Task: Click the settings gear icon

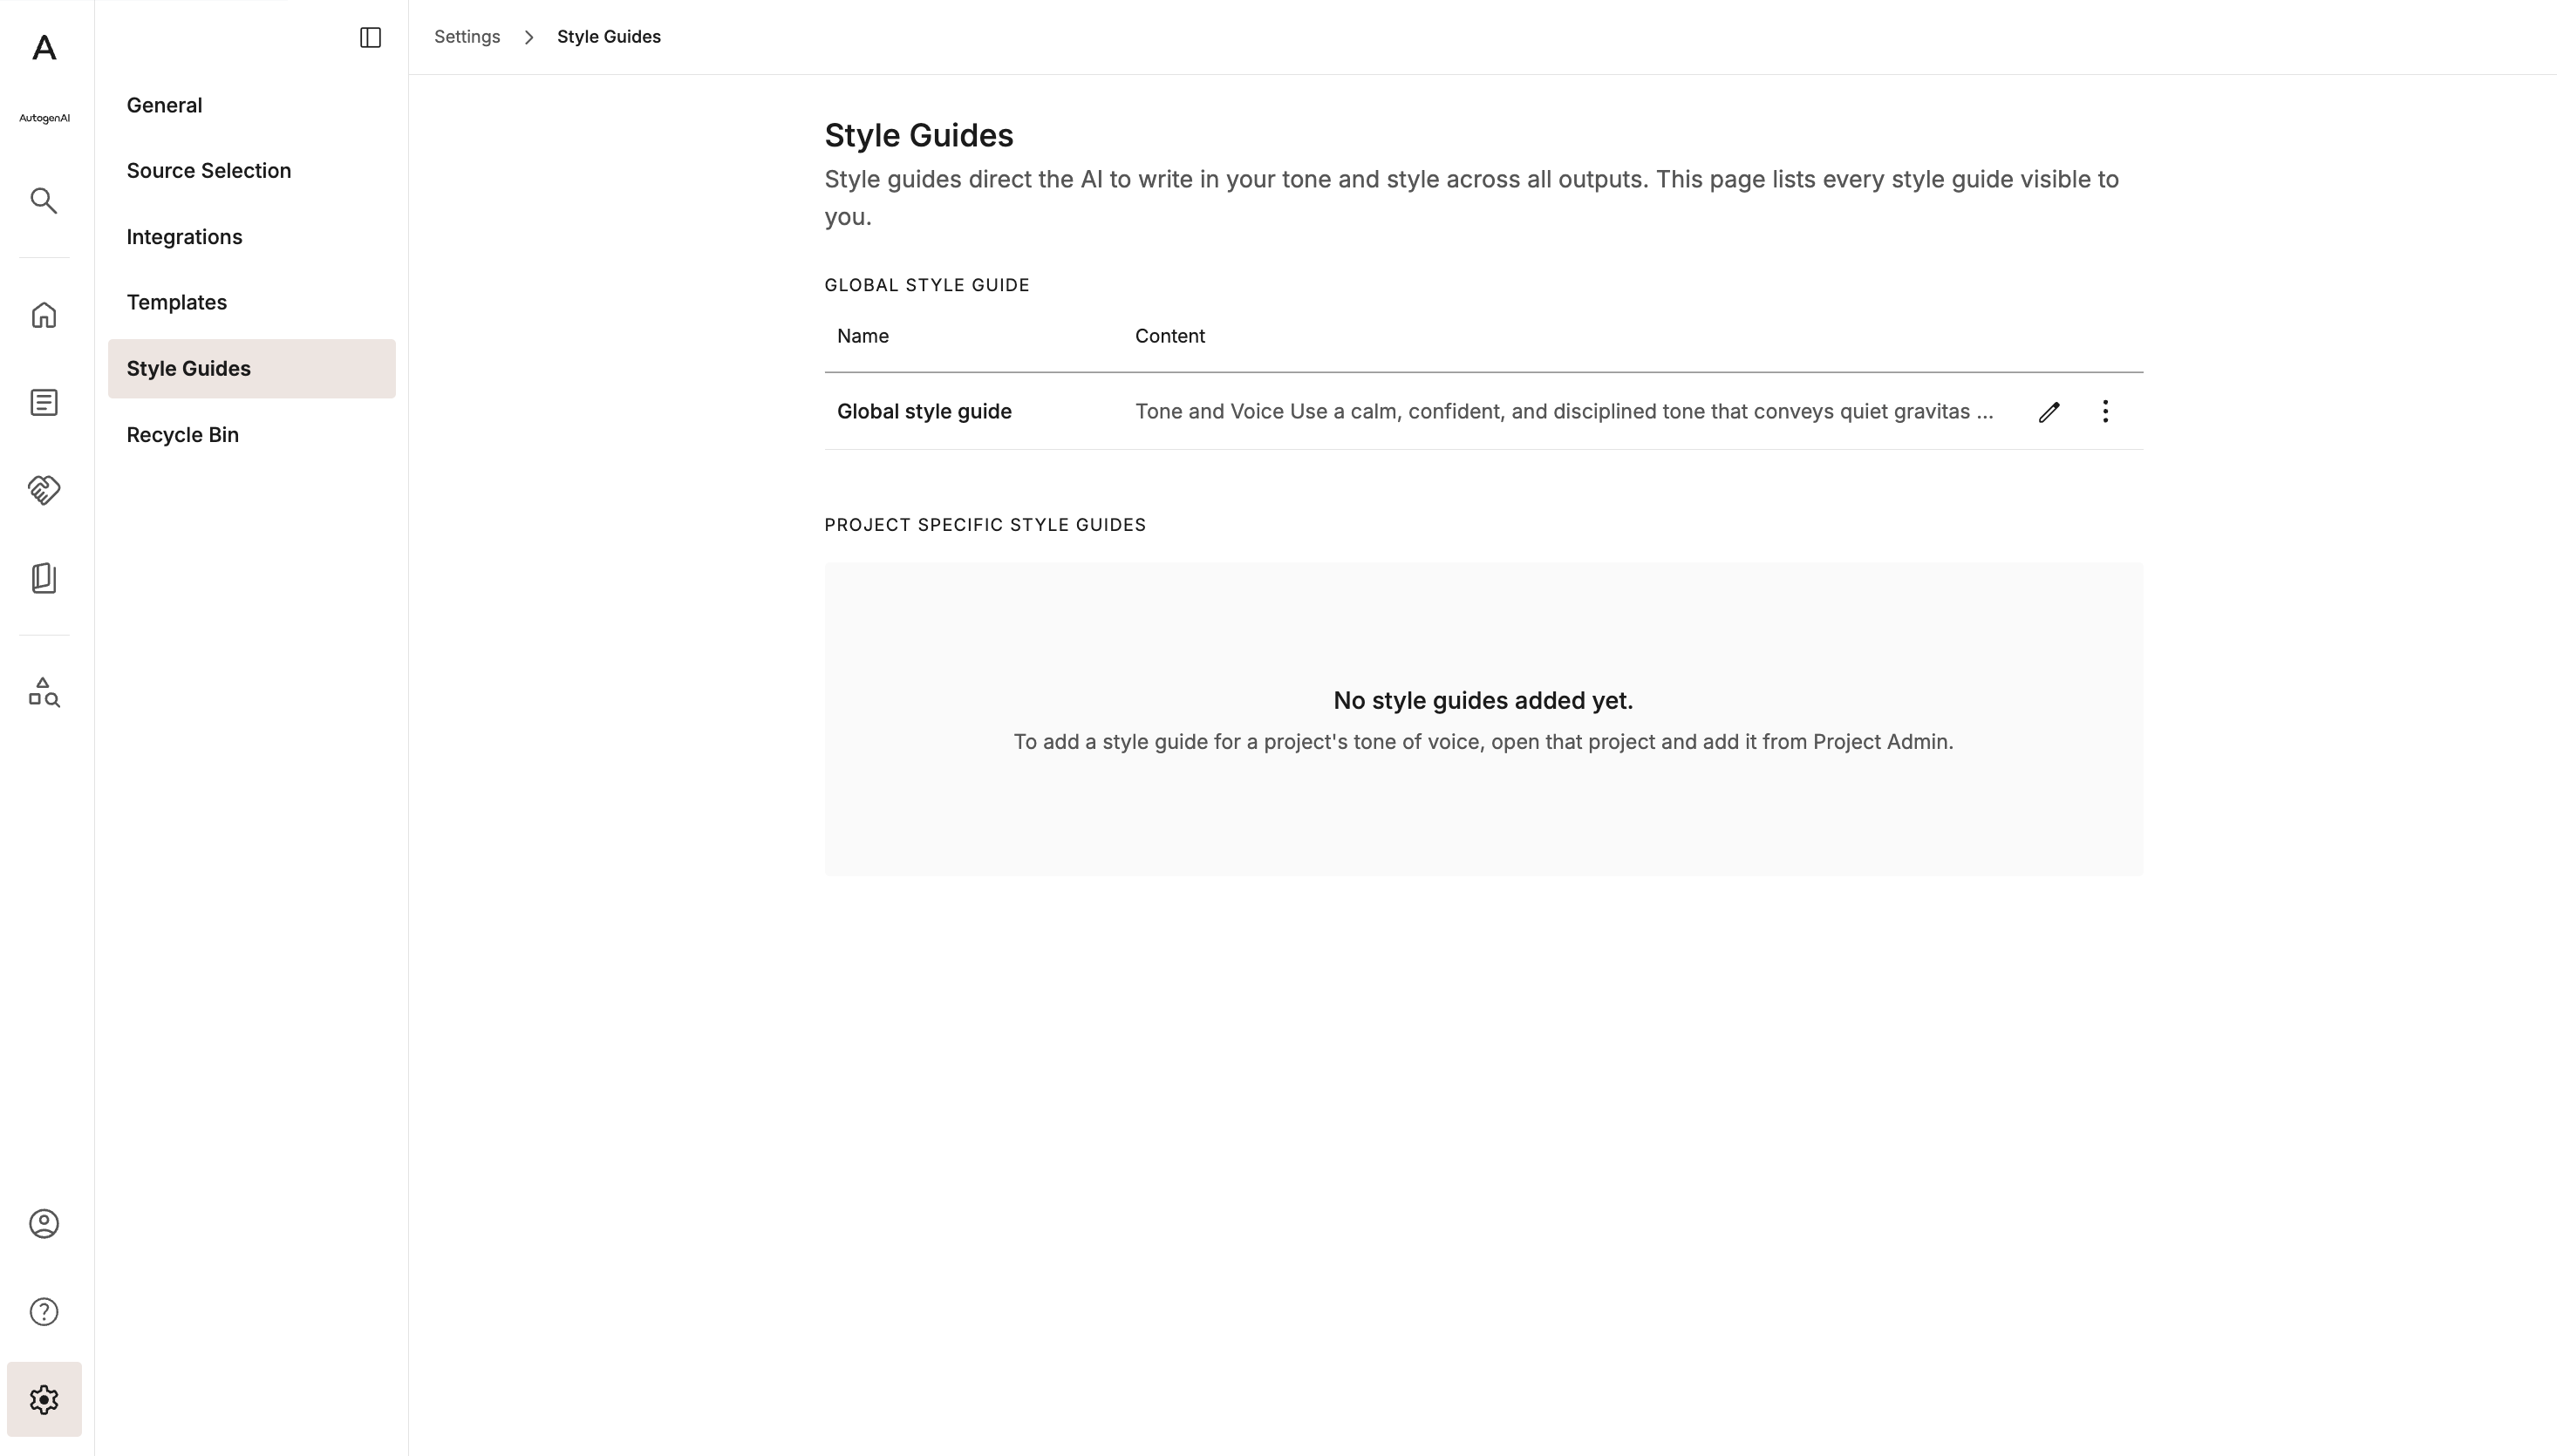Action: click(x=44, y=1400)
